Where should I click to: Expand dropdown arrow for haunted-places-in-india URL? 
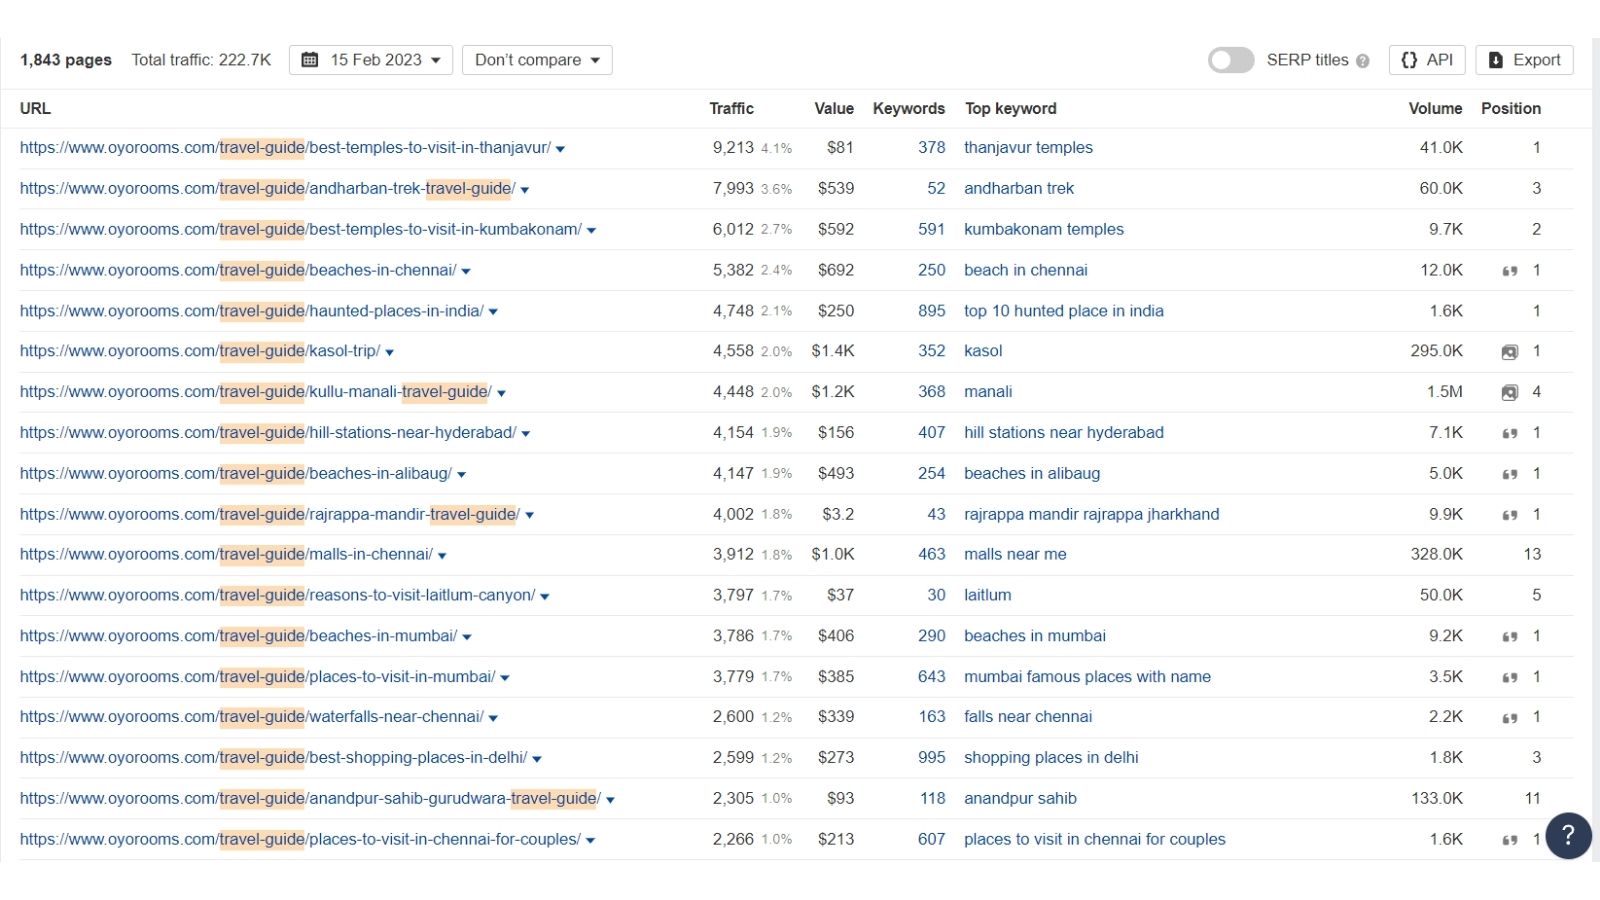[x=493, y=312]
